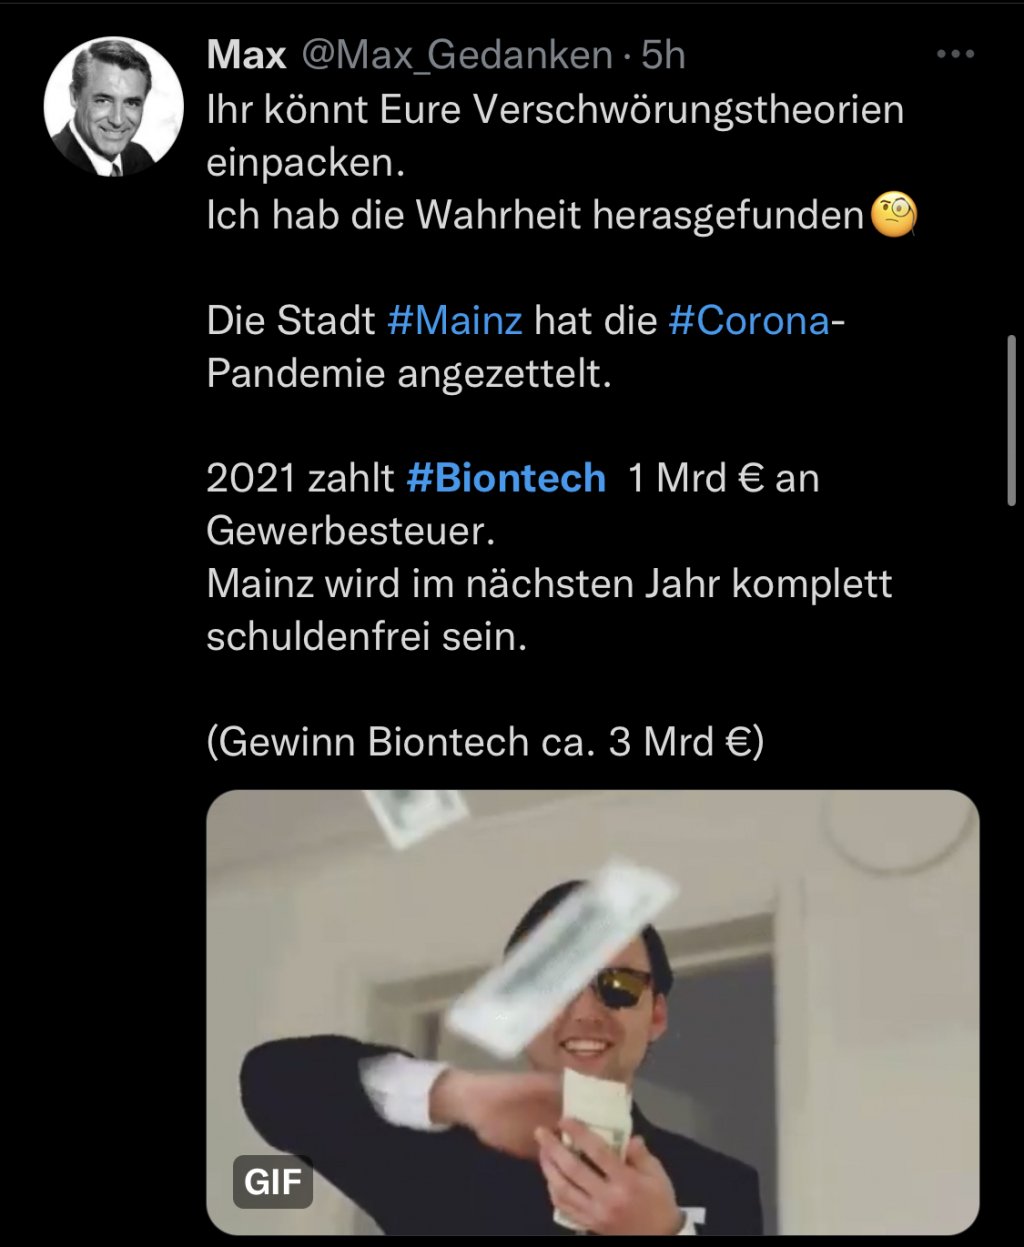The height and width of the screenshot is (1247, 1024).
Task: Click the display name Max
Action: pyautogui.click(x=246, y=55)
